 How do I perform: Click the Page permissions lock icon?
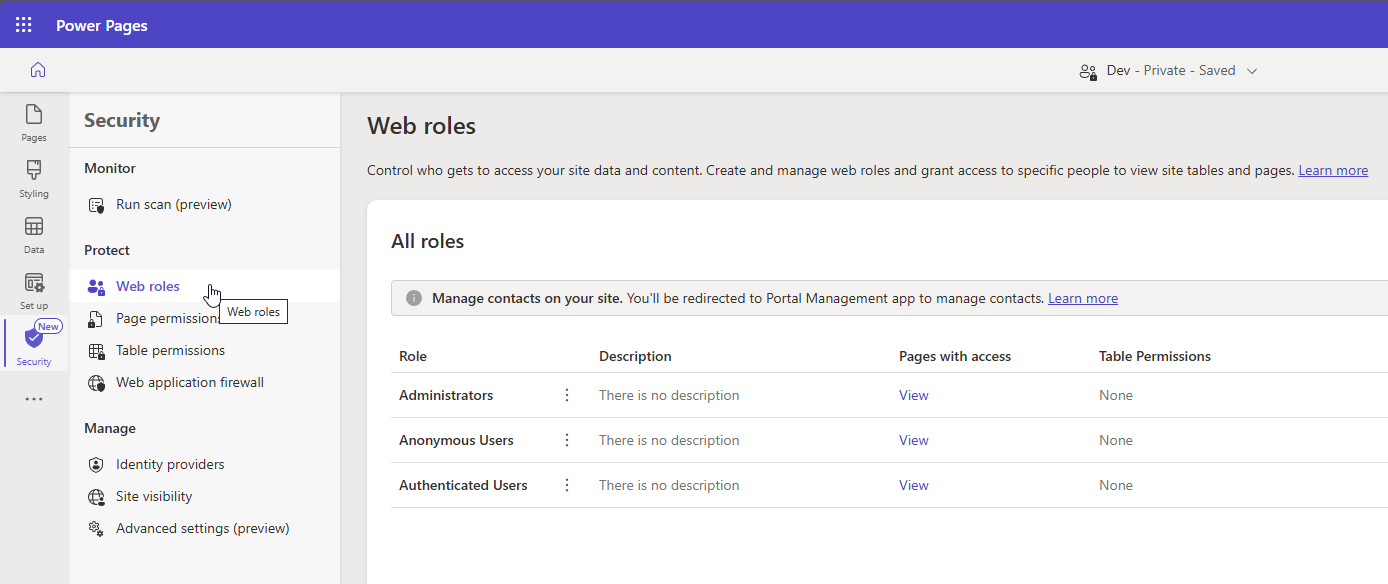(x=96, y=319)
